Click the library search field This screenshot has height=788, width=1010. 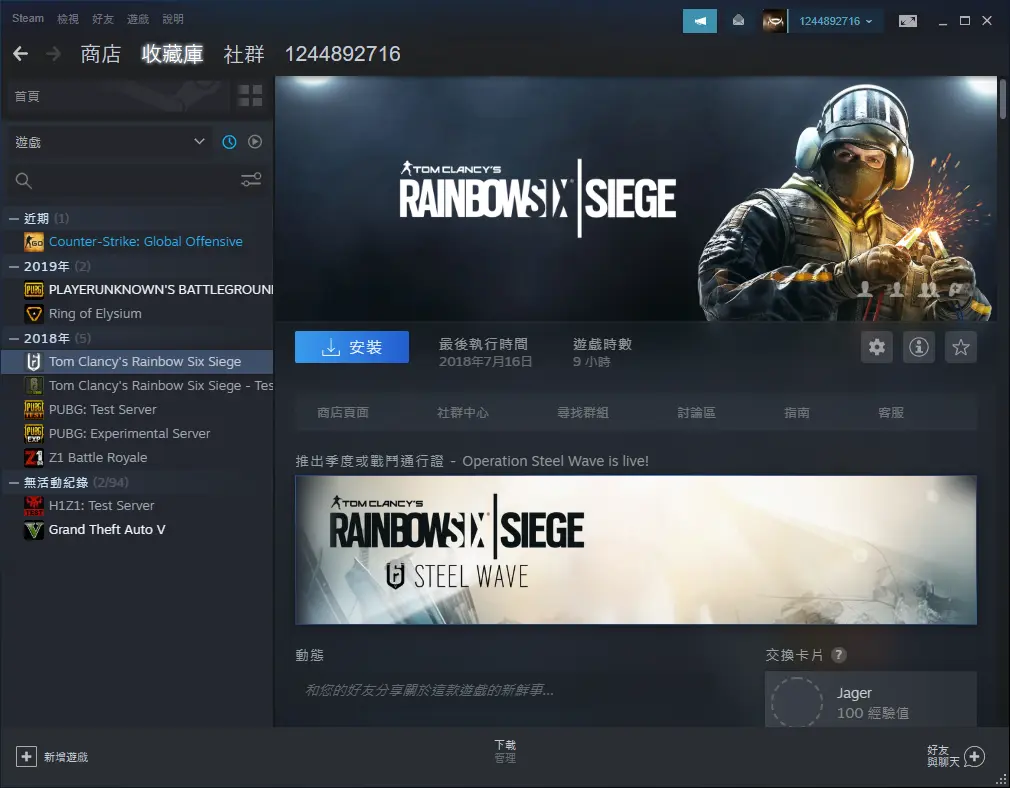click(122, 180)
